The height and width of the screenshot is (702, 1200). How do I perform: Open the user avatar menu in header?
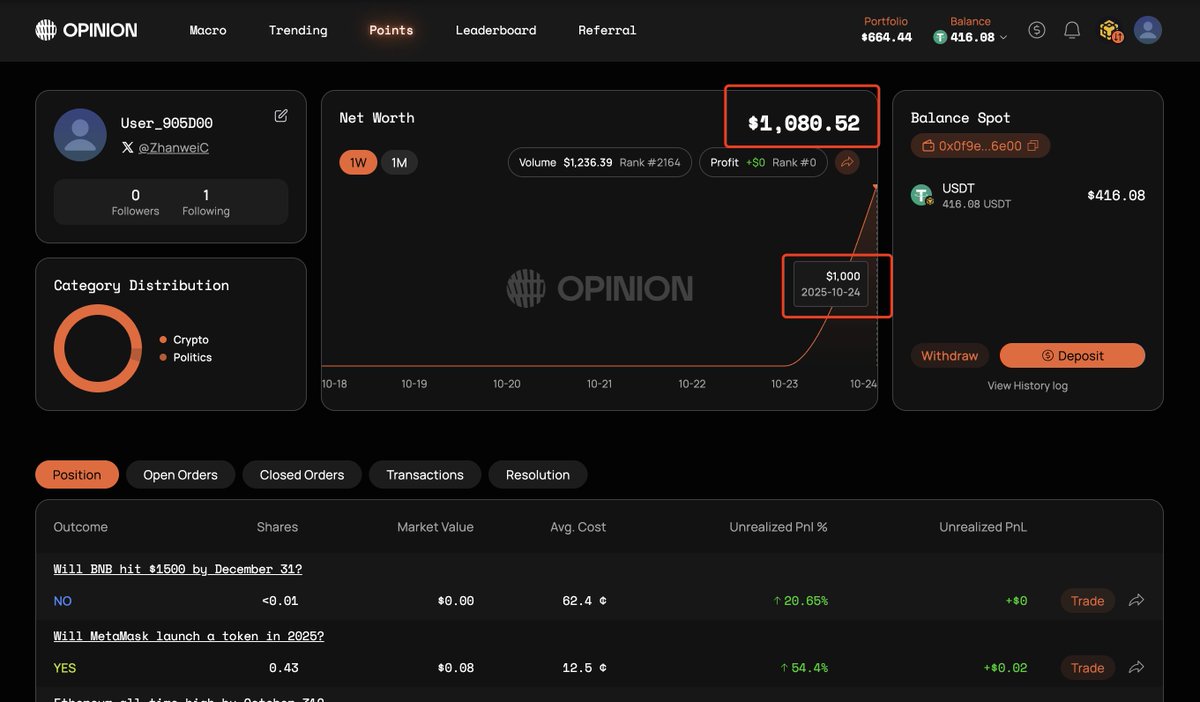(1148, 30)
